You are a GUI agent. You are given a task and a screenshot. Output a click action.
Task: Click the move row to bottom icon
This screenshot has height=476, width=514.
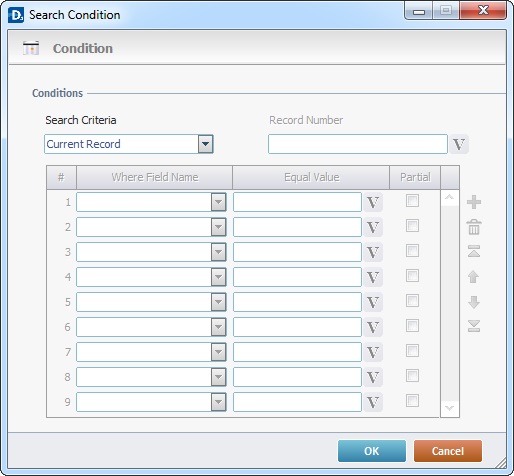pyautogui.click(x=474, y=326)
